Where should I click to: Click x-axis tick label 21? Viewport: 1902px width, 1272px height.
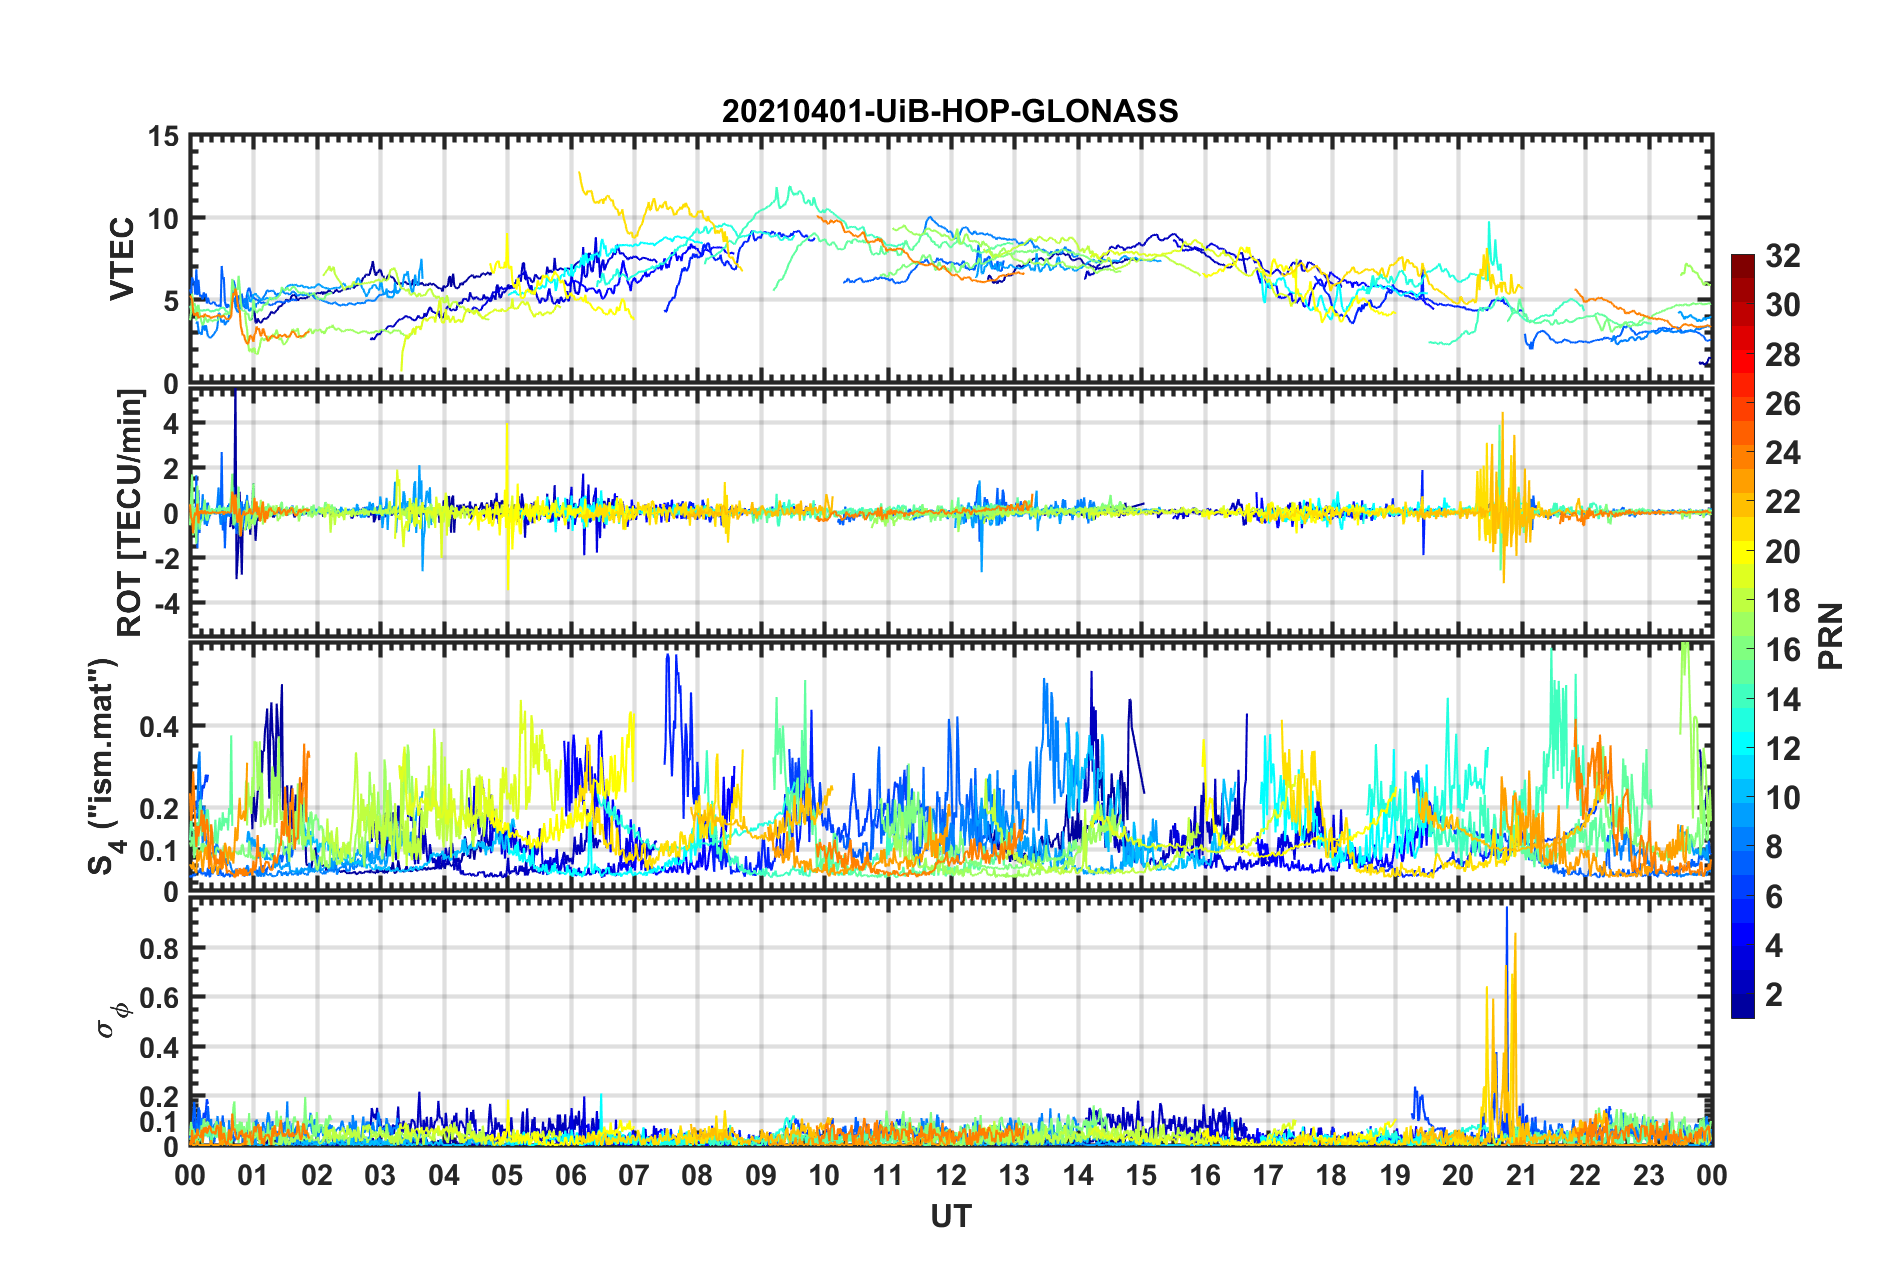[1521, 1175]
